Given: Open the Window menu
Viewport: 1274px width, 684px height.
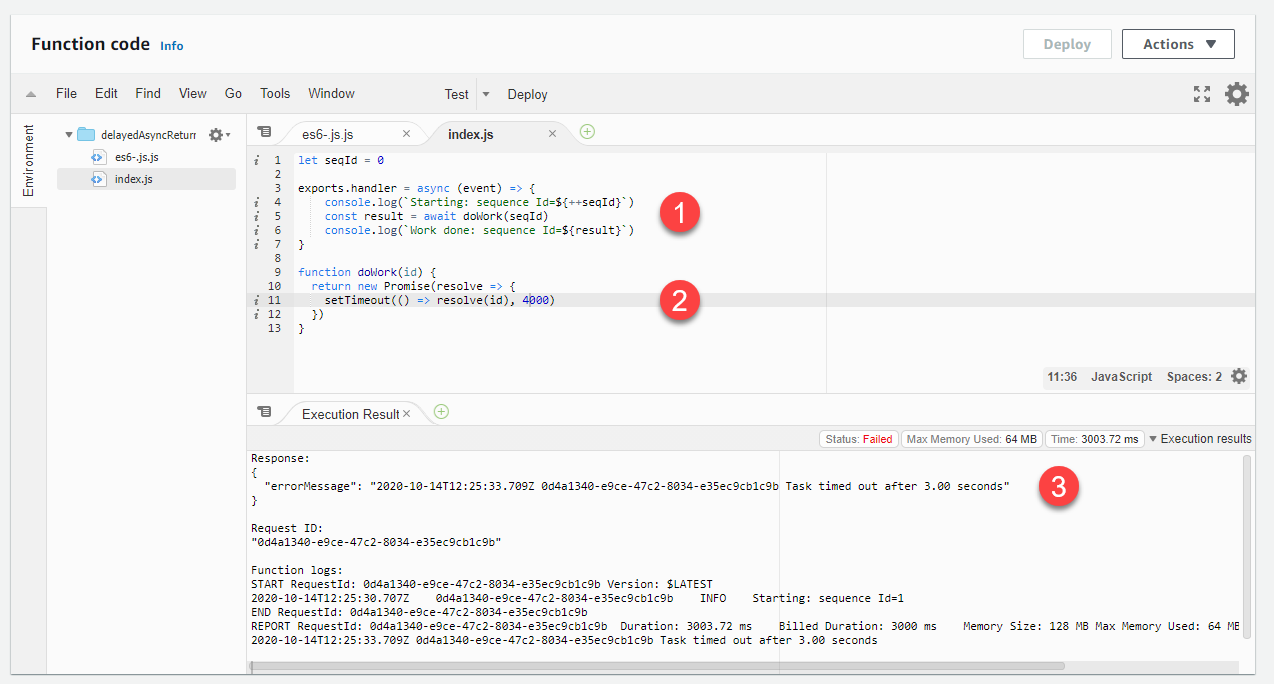Looking at the screenshot, I should pos(331,93).
